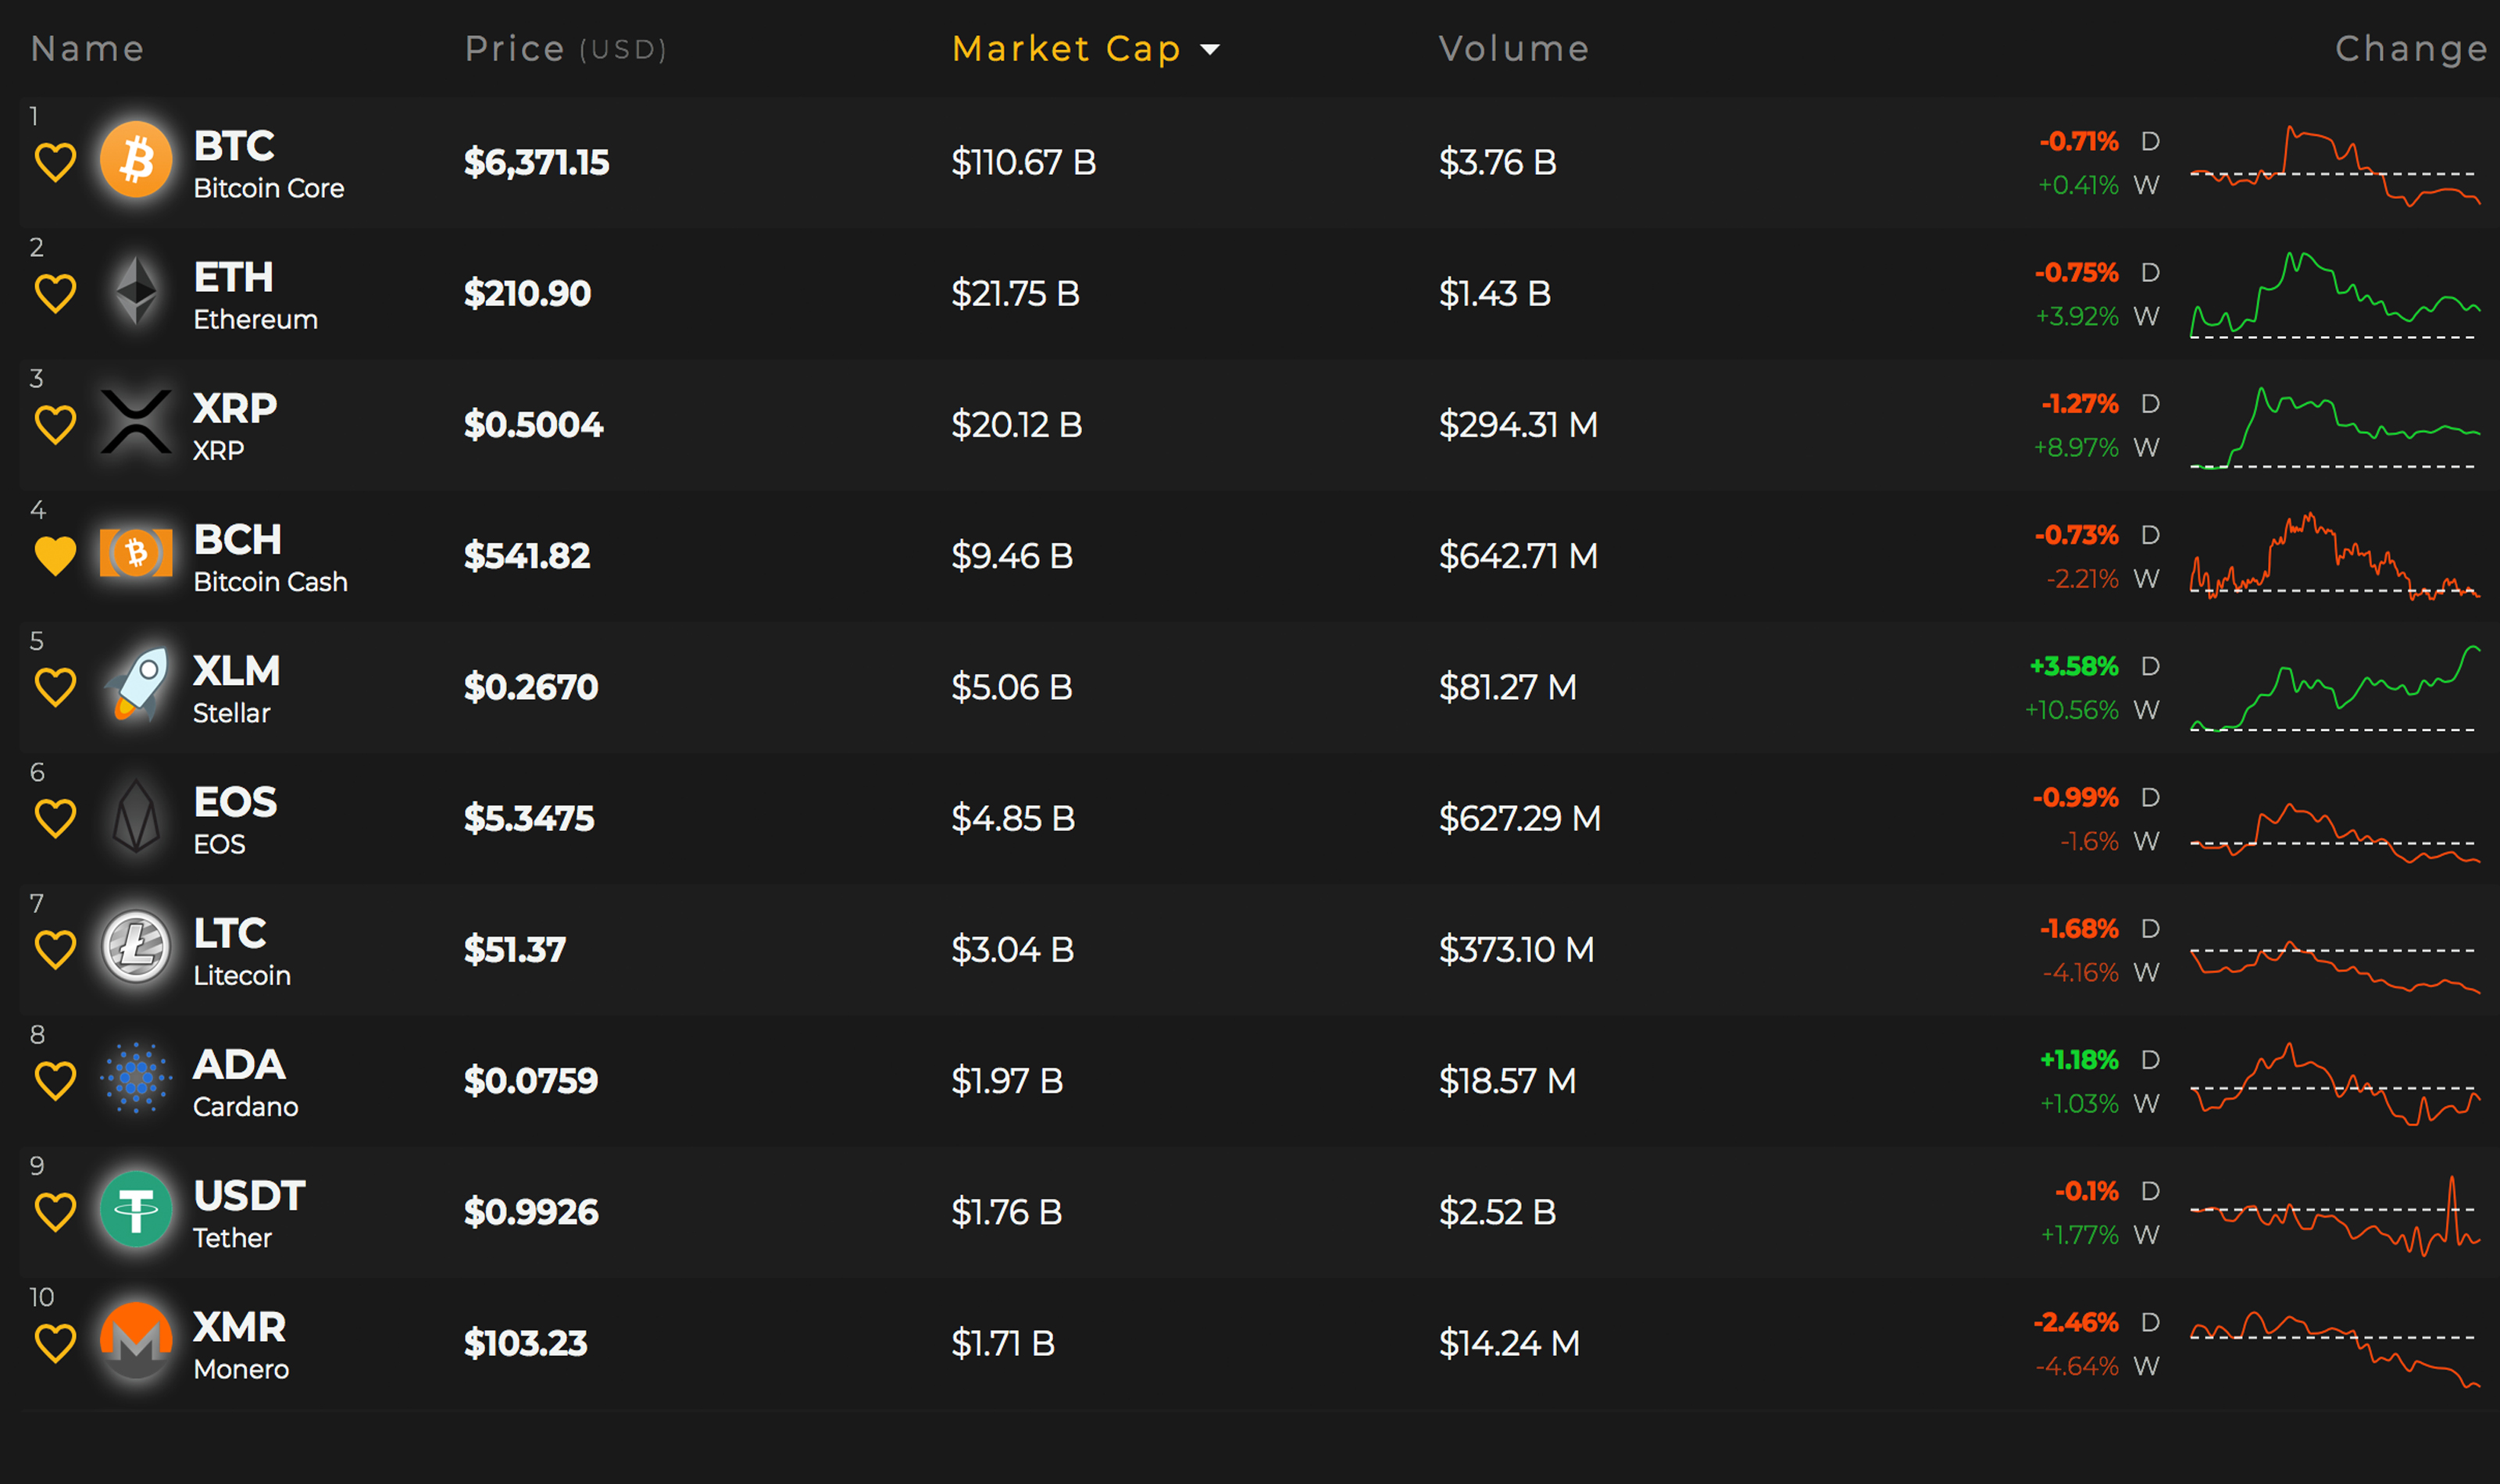Click the Ethereum diamond logo icon
Screen dimensions: 2500x1484
[x=136, y=292]
